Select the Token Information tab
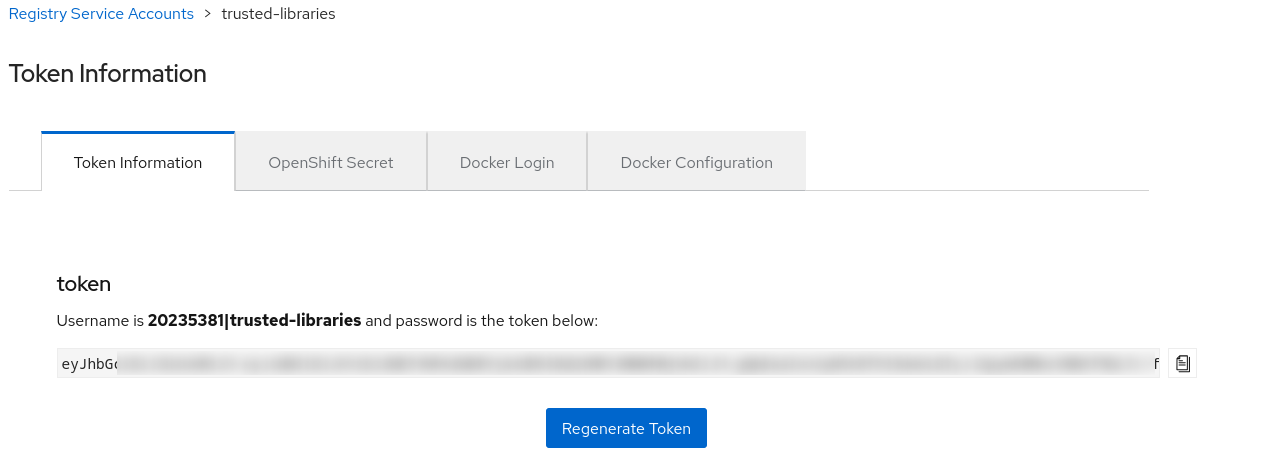 coord(138,162)
